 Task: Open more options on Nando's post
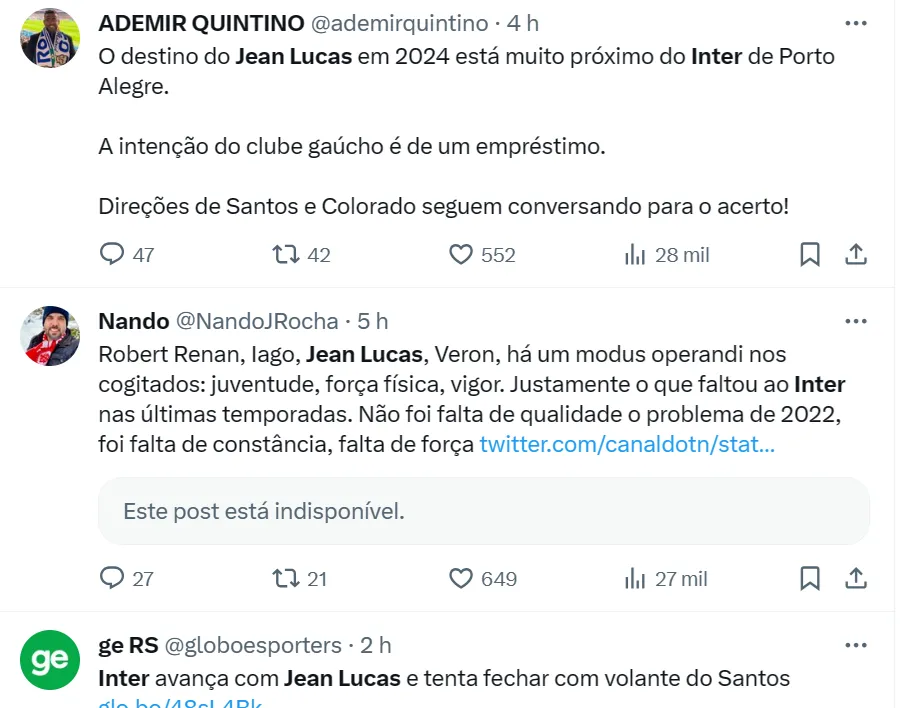click(856, 321)
